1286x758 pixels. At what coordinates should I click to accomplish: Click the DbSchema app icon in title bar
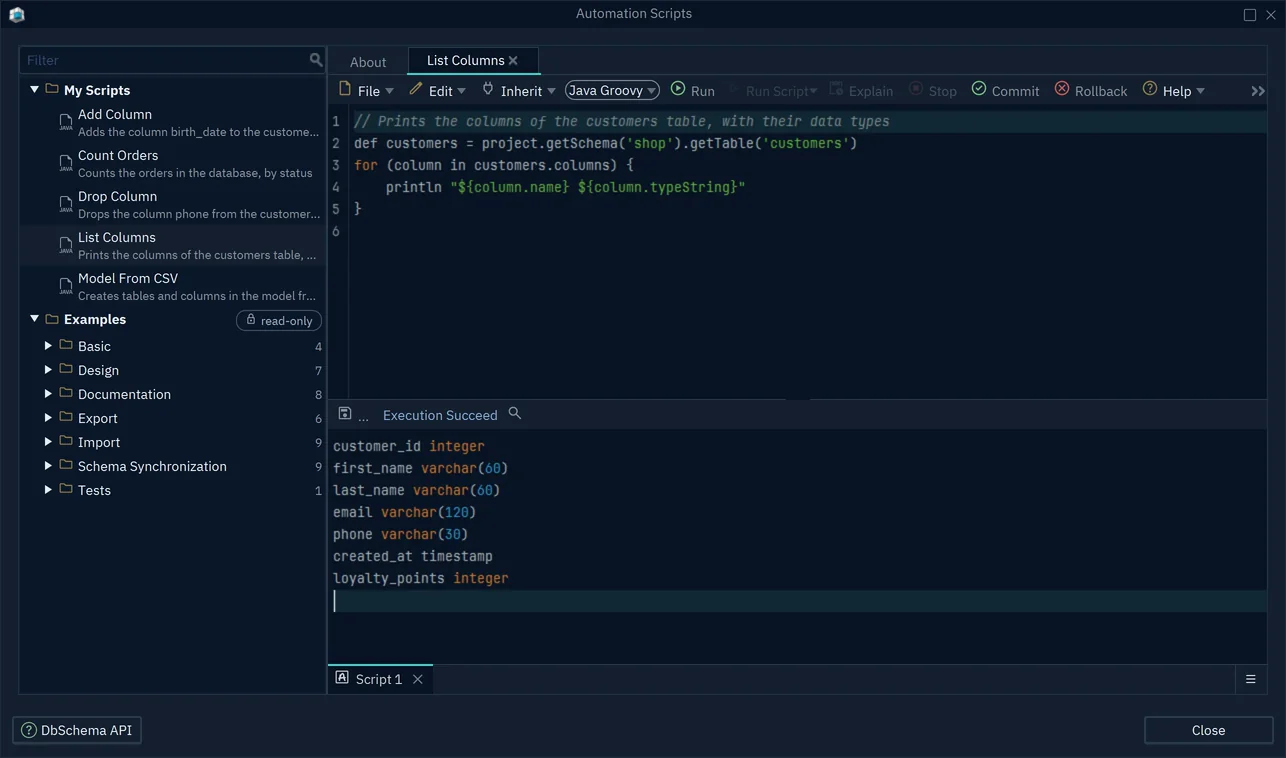pyautogui.click(x=16, y=14)
